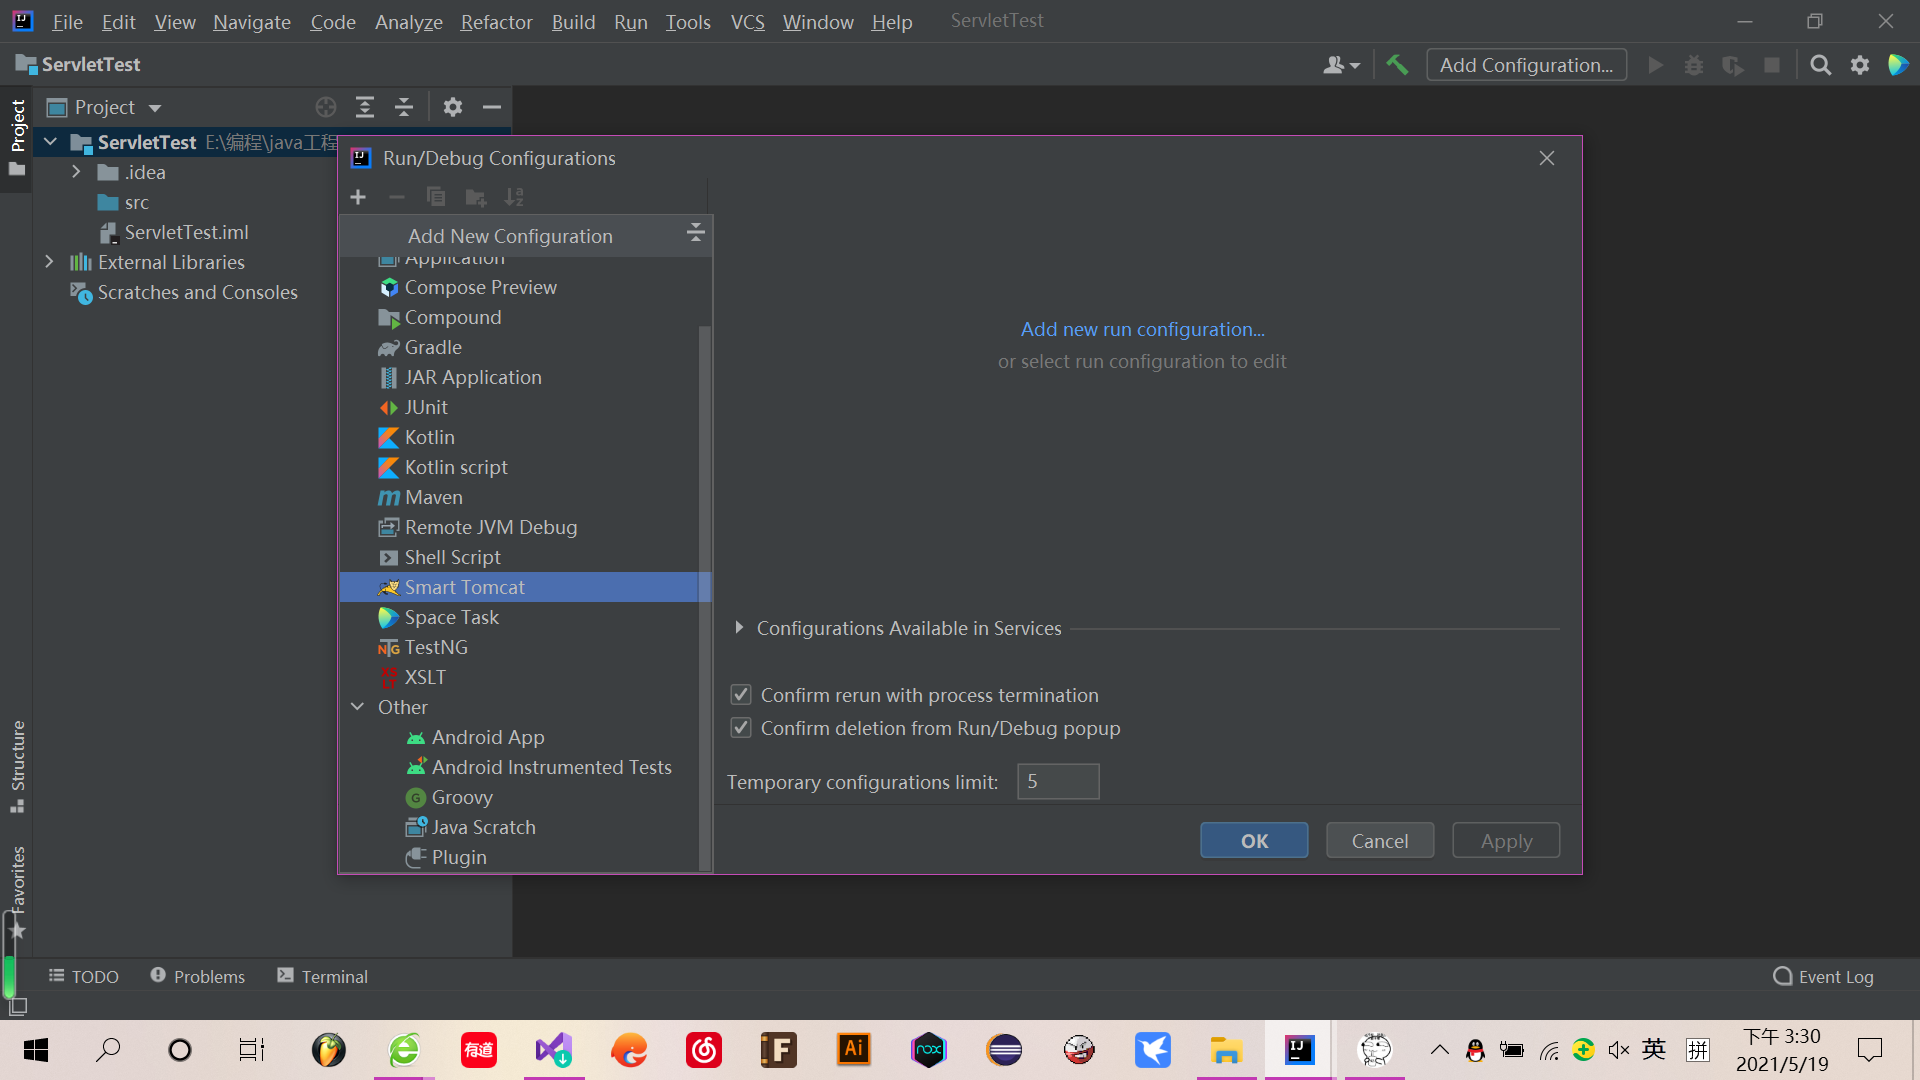Open Search Everywhere with the magnifier icon
The height and width of the screenshot is (1080, 1920).
[x=1820, y=64]
